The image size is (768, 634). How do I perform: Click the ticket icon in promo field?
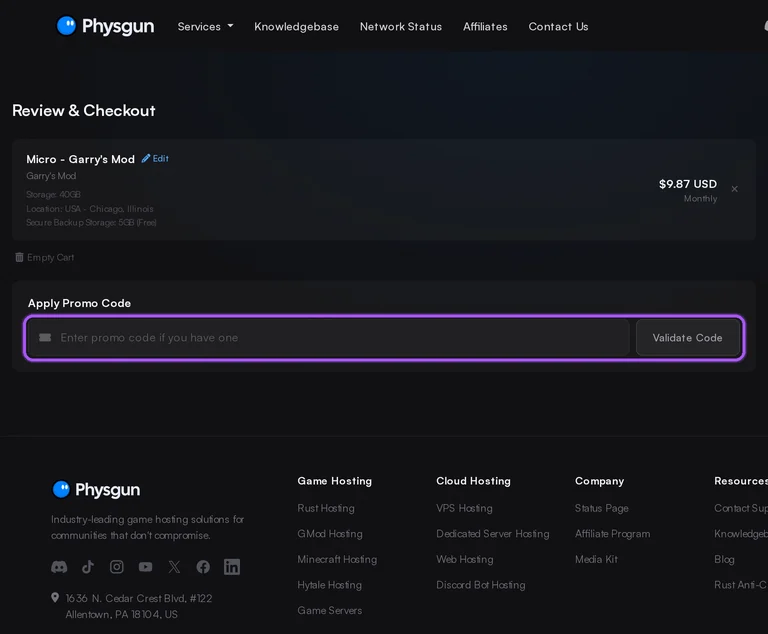(45, 338)
